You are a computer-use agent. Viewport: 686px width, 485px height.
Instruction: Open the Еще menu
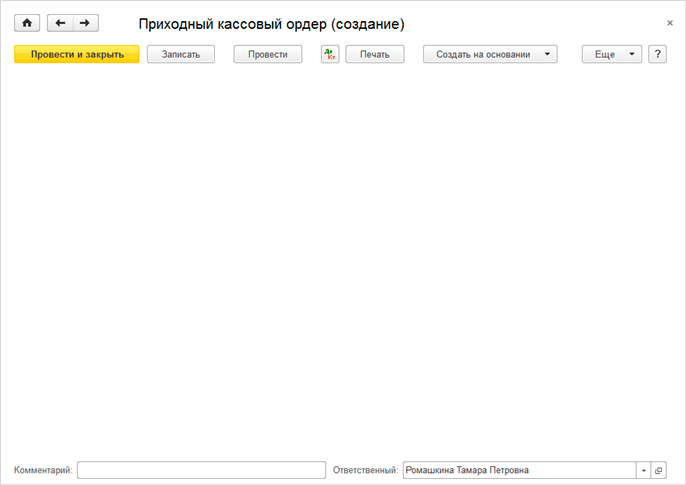[612, 55]
